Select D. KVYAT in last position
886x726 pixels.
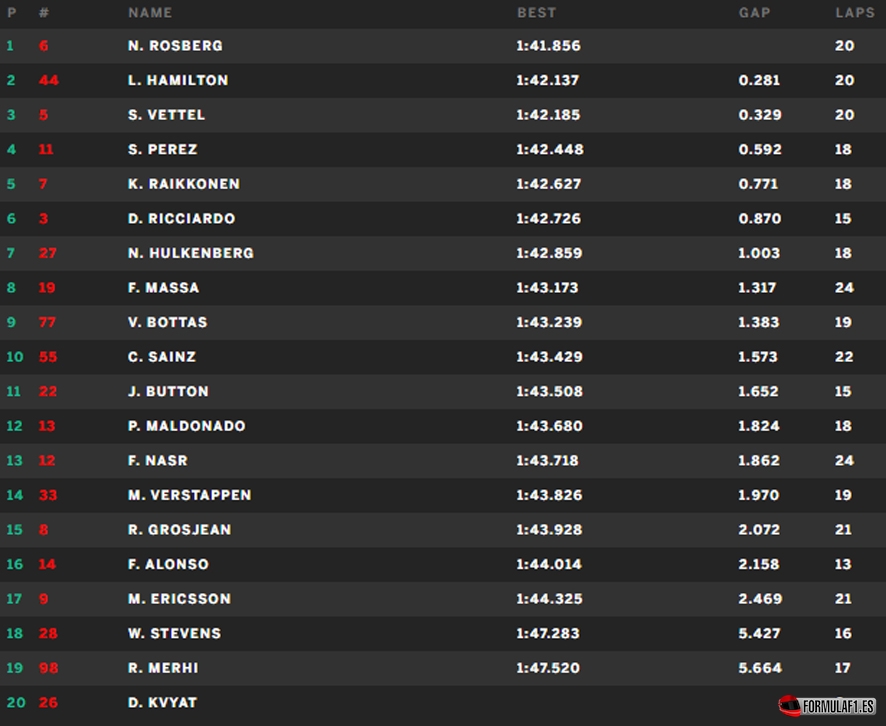click(x=162, y=702)
